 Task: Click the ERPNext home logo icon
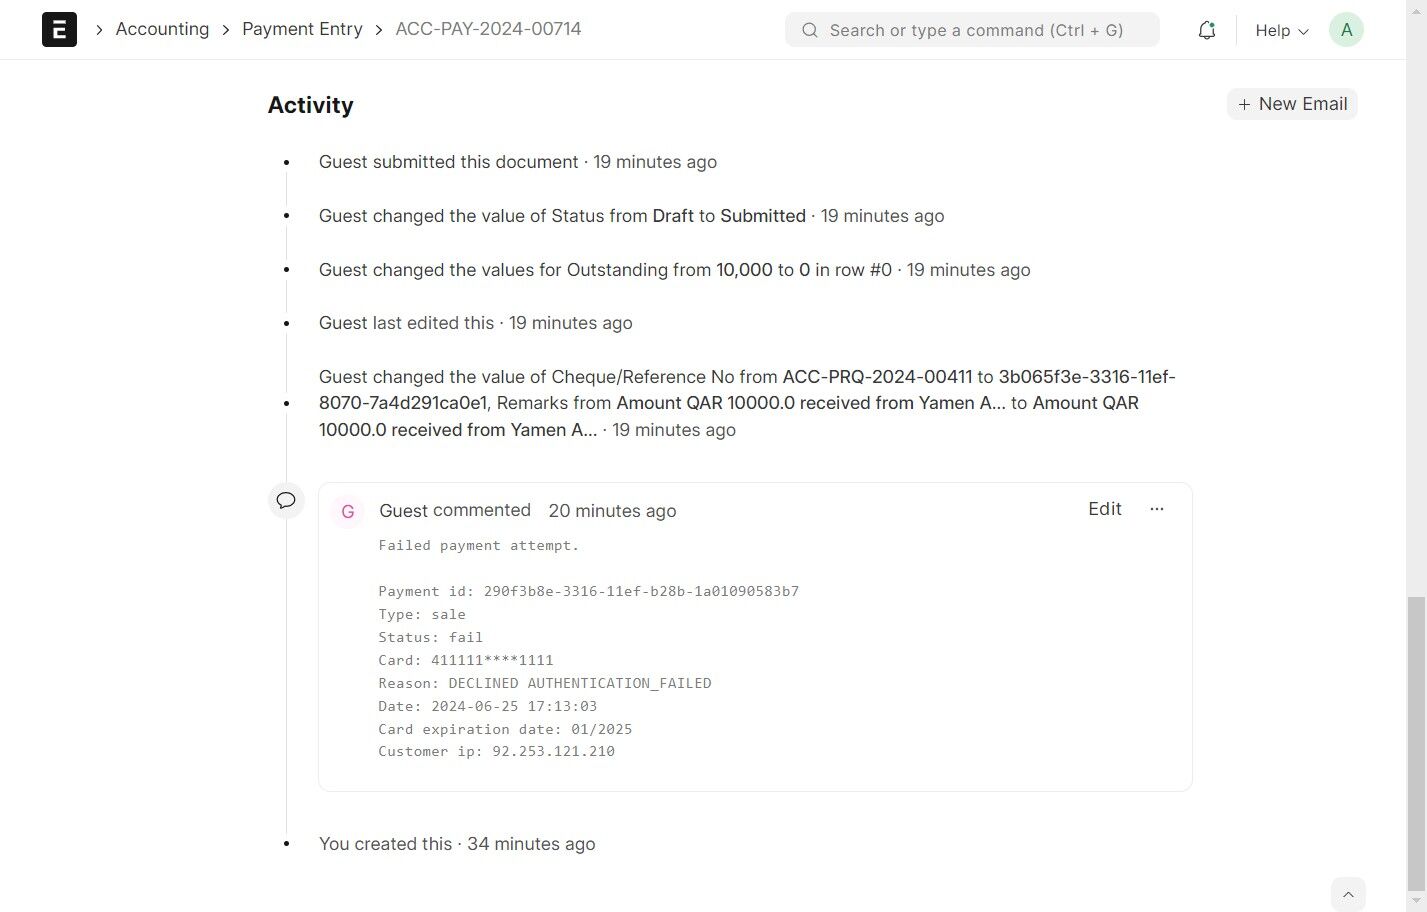coord(59,30)
